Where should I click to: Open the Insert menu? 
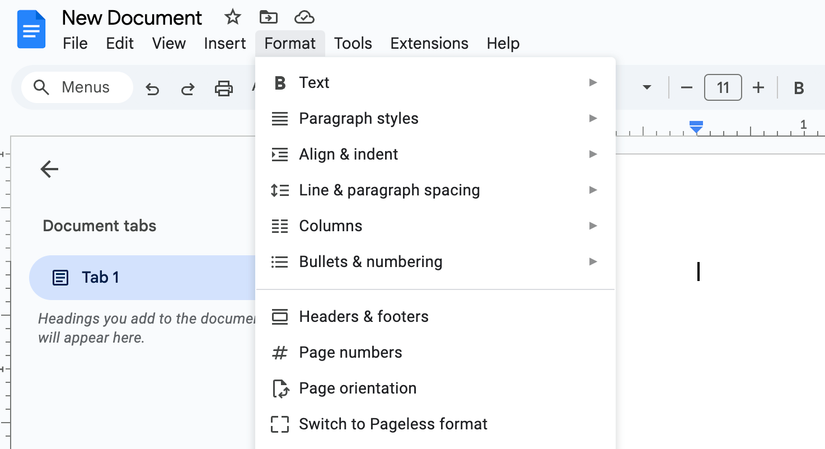[225, 43]
